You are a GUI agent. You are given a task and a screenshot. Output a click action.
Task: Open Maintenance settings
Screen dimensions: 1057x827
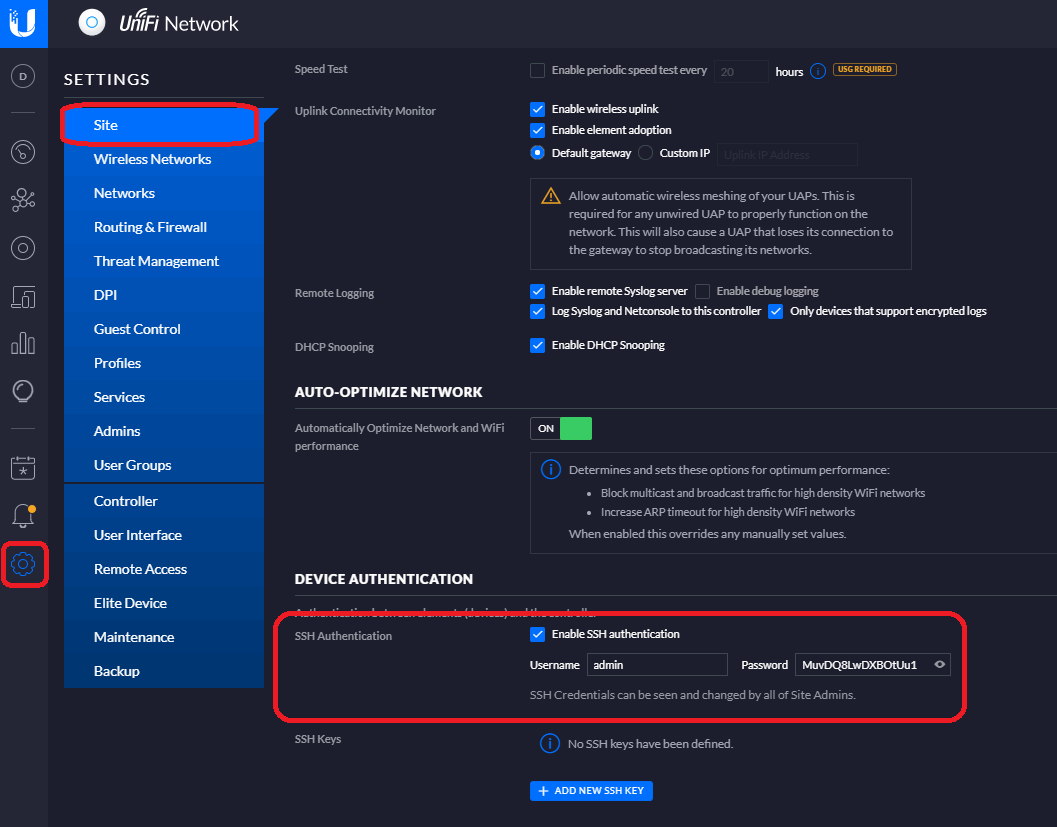[164, 637]
